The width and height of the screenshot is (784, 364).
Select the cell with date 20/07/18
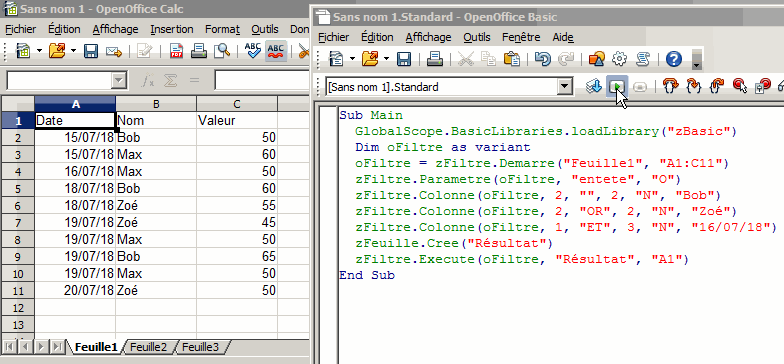point(75,290)
